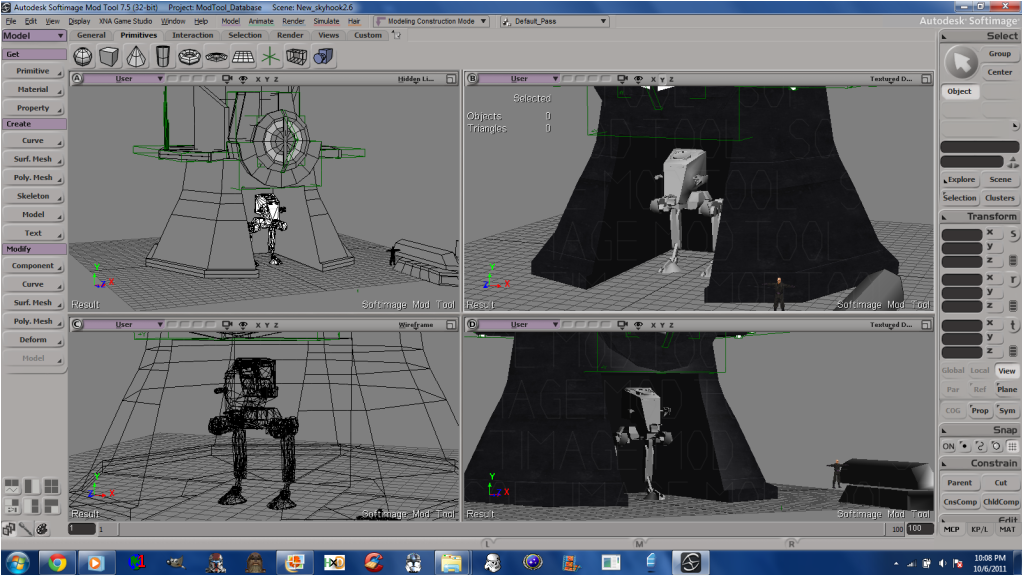Maximize viewport D with its corner icon
1023x576 pixels.
[x=926, y=325]
